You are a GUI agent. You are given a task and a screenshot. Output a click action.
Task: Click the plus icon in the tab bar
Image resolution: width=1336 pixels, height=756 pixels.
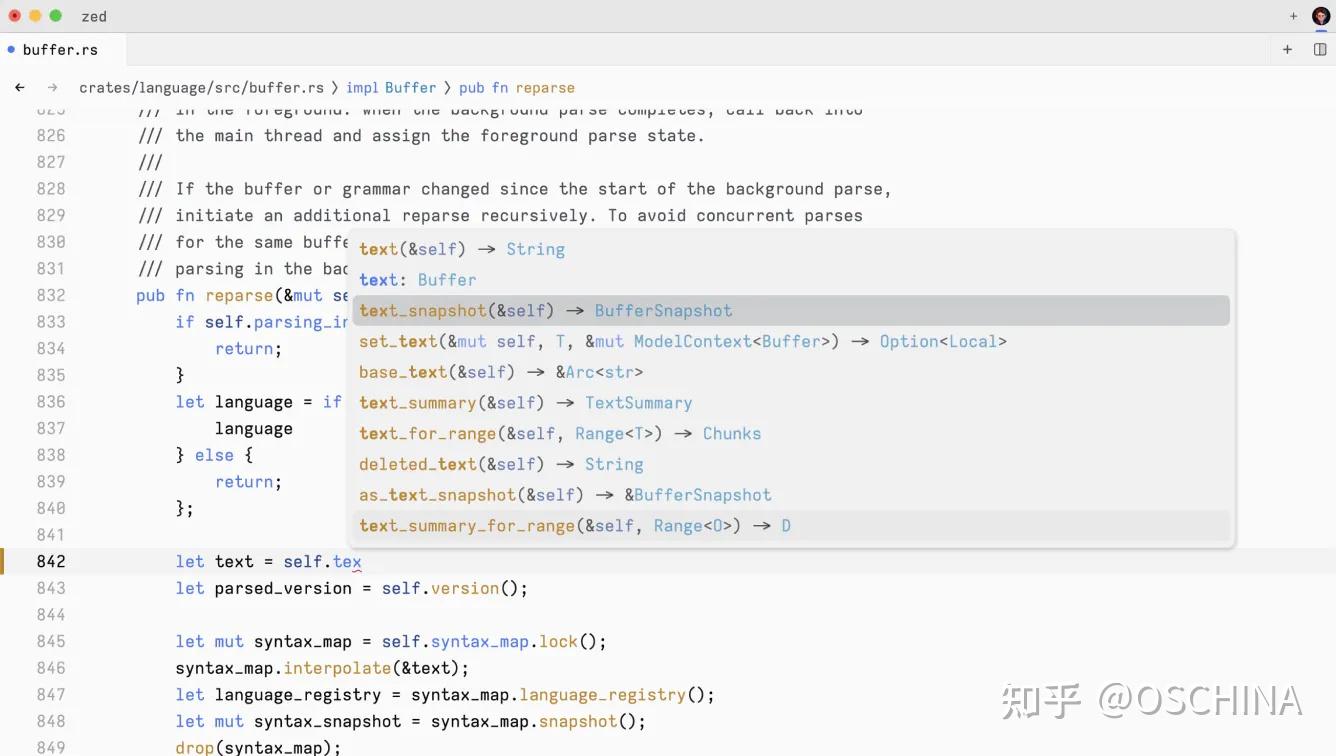[x=1287, y=49]
